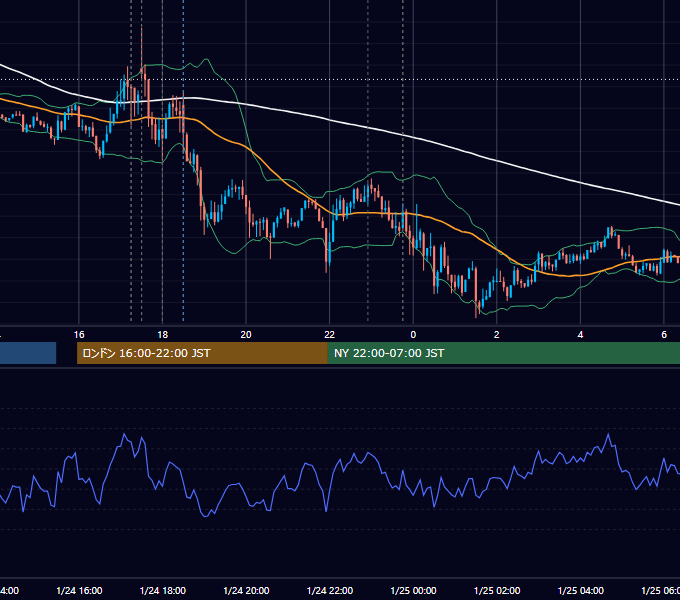Click the ロンドン 16:00-22:00 JST session bar

click(x=202, y=353)
